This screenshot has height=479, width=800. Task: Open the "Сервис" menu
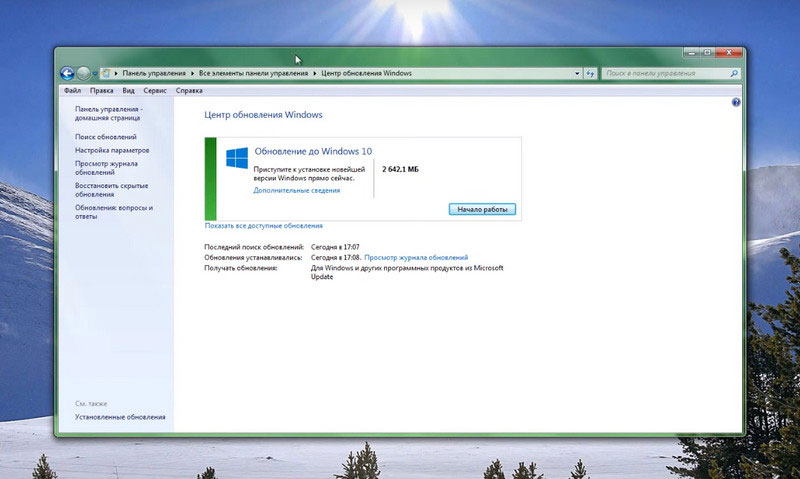pos(155,90)
